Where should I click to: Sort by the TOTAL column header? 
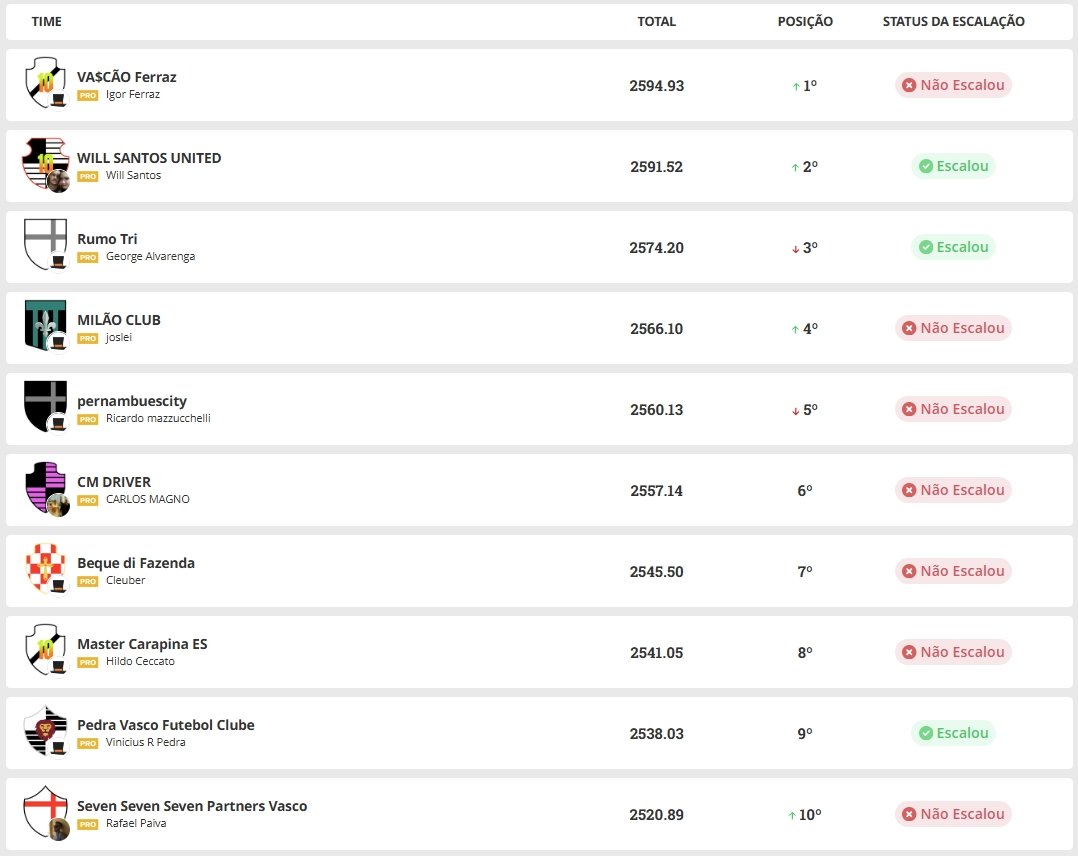[x=656, y=21]
